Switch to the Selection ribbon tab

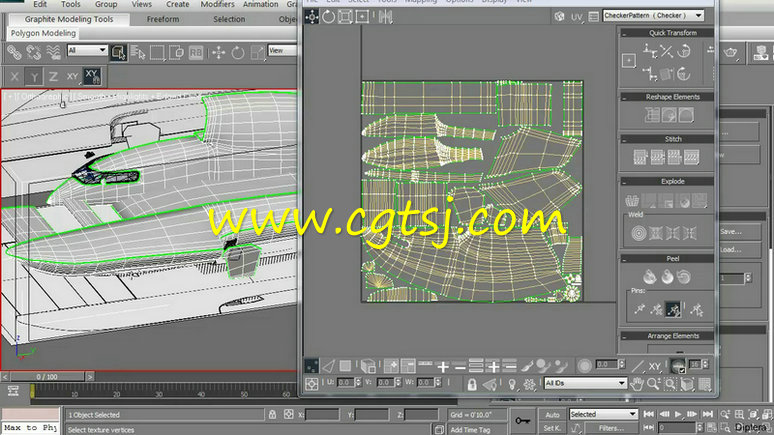229,19
